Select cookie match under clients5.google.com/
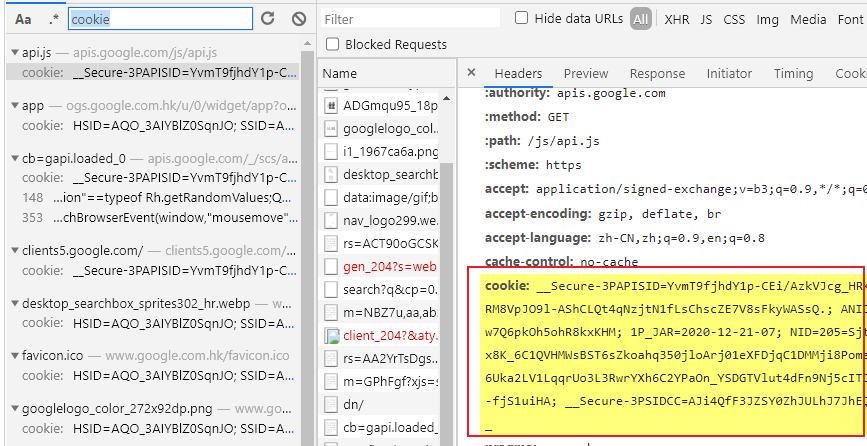 point(153,270)
